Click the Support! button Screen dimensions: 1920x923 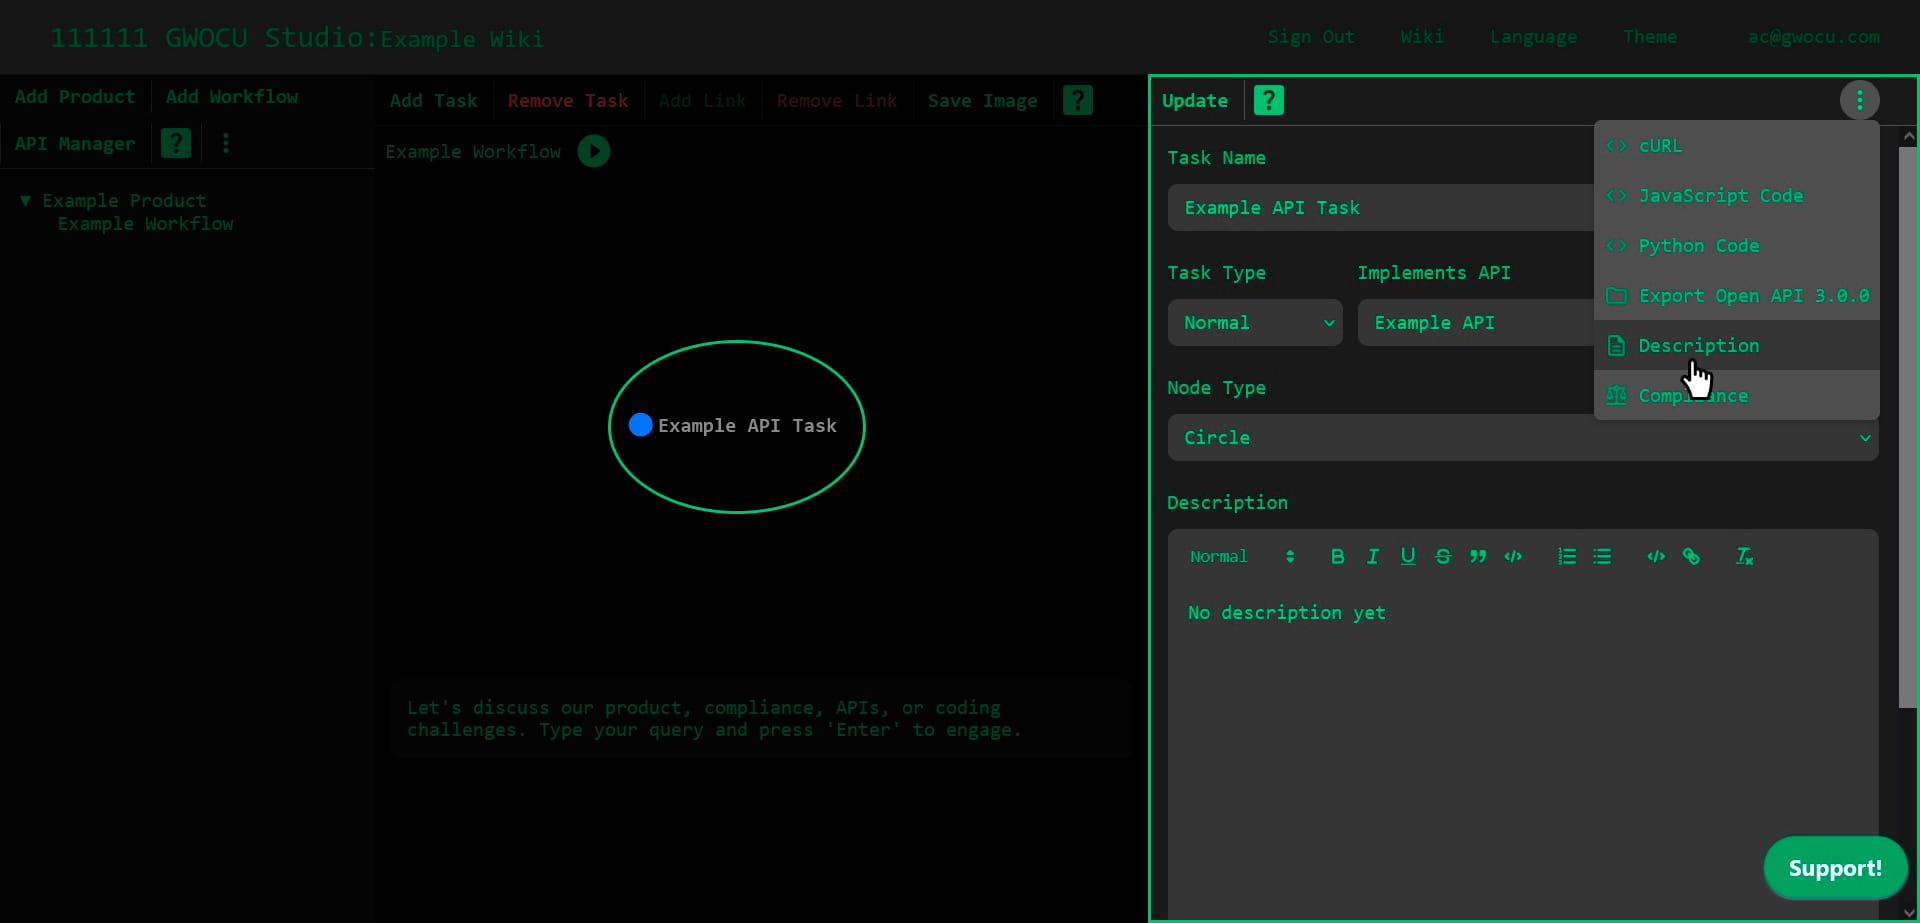tap(1835, 868)
